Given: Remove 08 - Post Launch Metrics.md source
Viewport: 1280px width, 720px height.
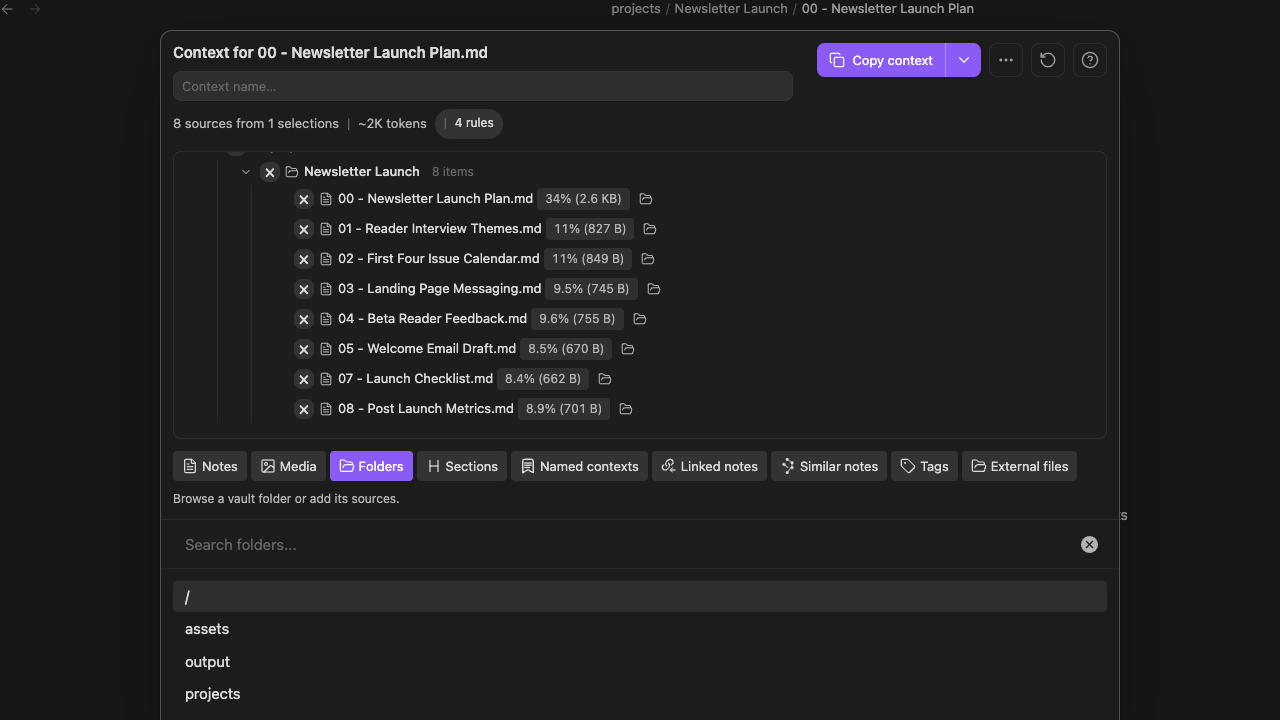Looking at the screenshot, I should (x=304, y=409).
